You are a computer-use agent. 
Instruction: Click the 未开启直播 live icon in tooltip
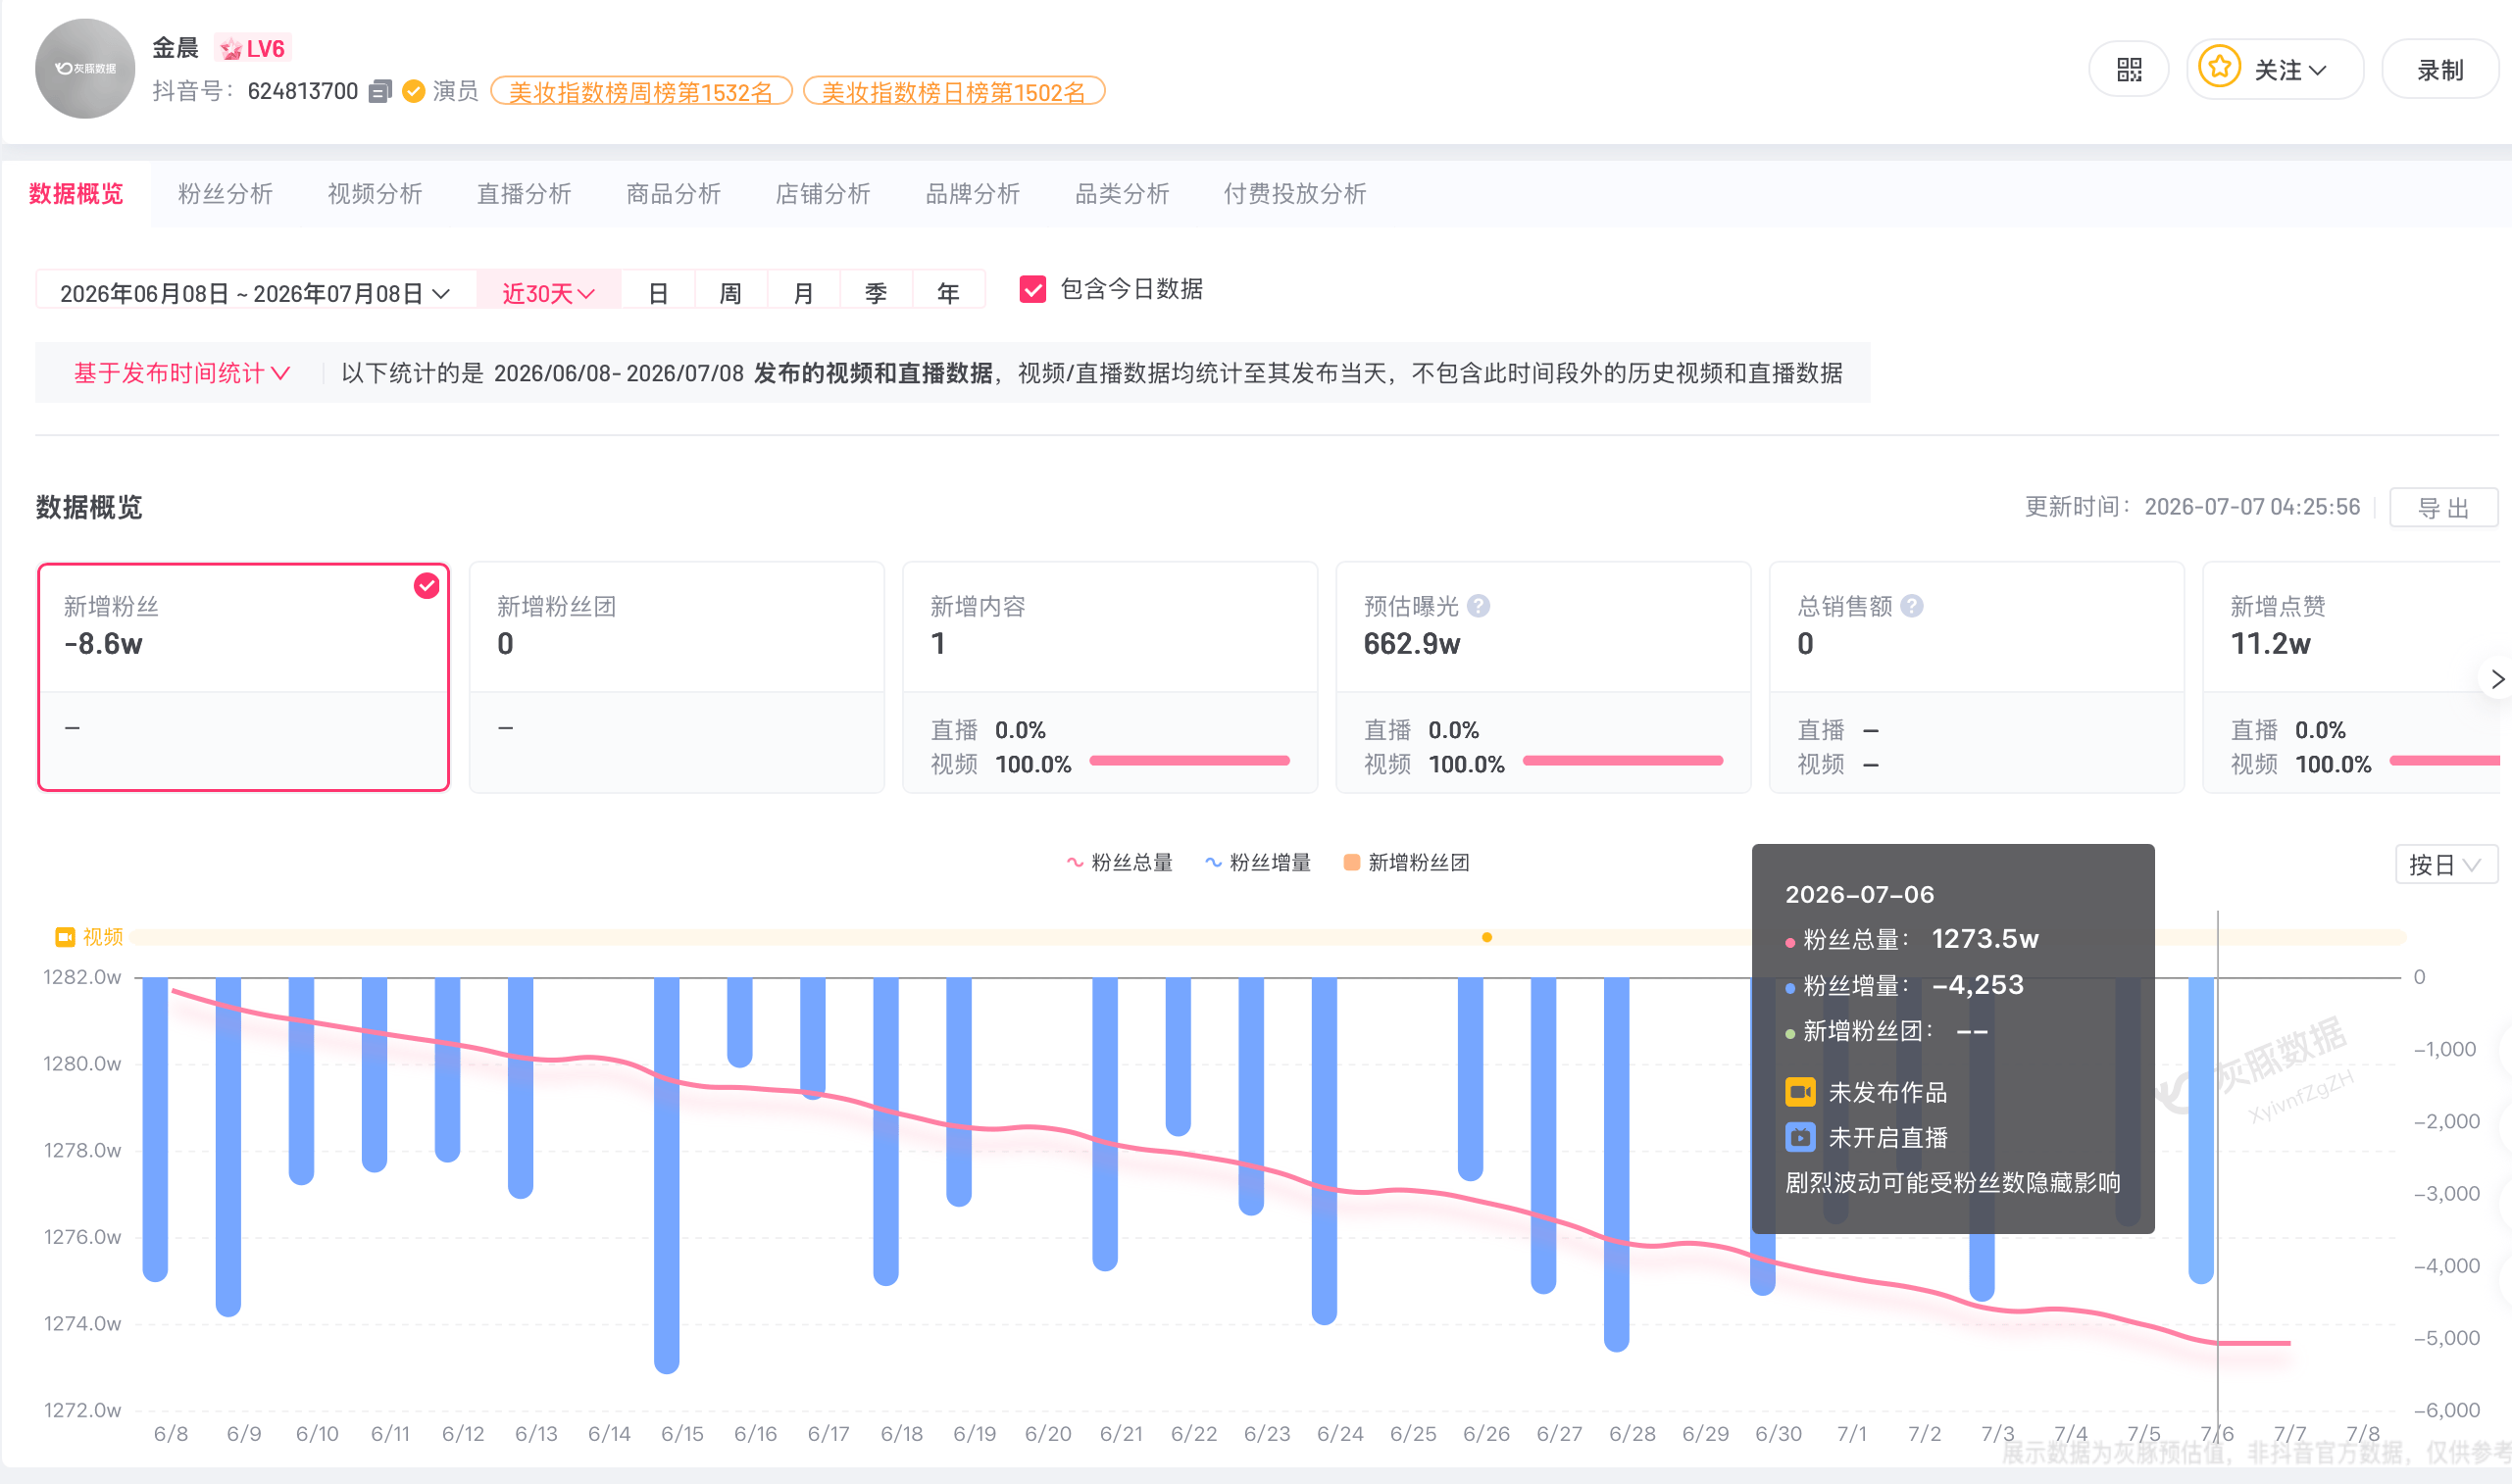coord(1800,1137)
